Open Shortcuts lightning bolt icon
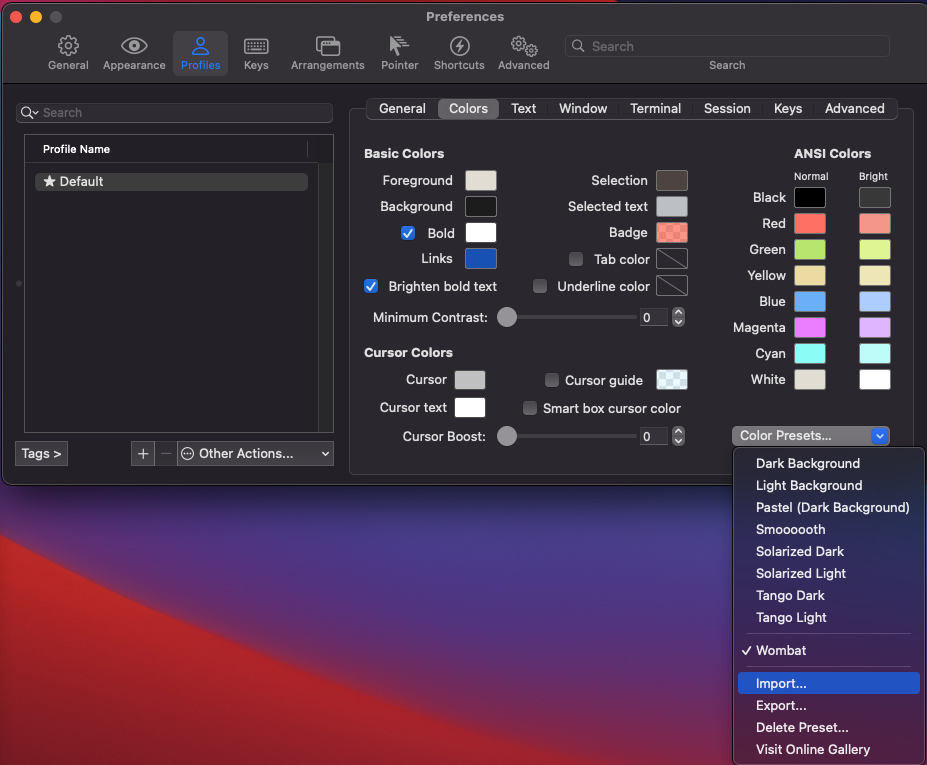Image resolution: width=927 pixels, height=765 pixels. tap(459, 46)
